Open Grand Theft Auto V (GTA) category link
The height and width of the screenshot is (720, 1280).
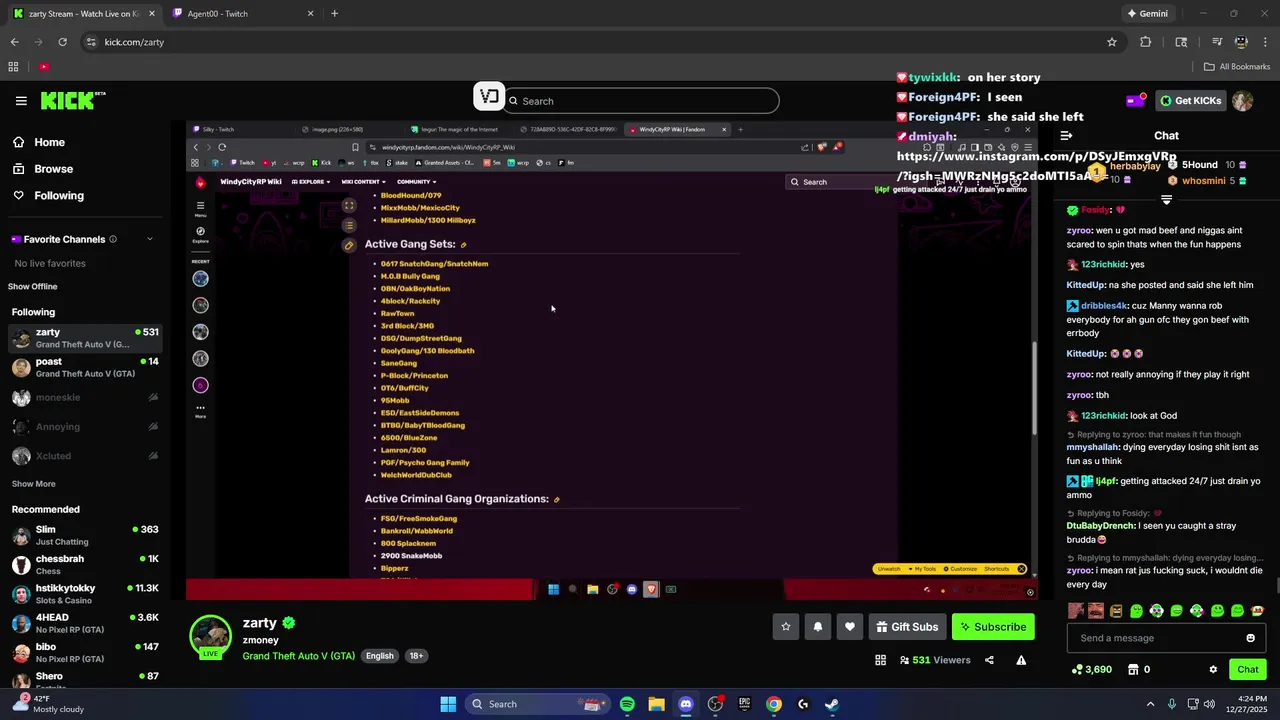tap(298, 656)
